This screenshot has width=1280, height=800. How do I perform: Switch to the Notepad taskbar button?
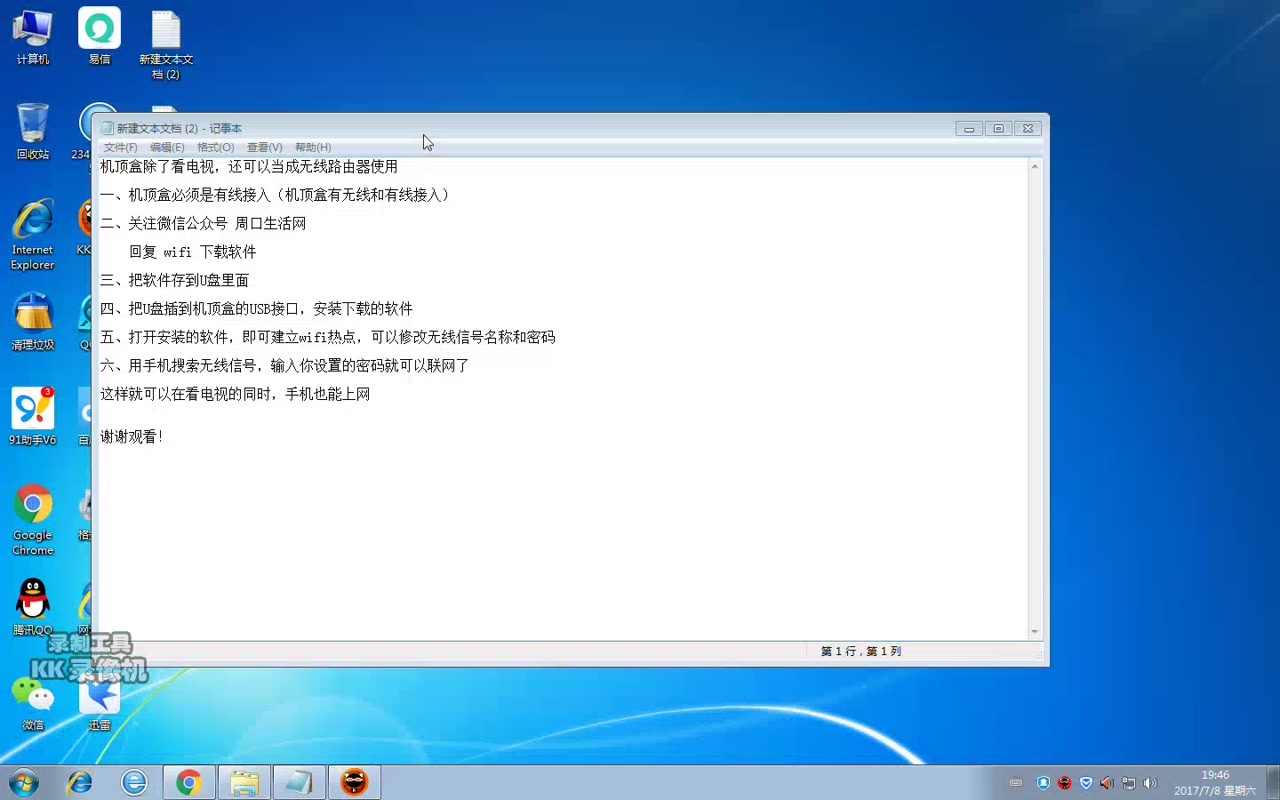click(x=299, y=782)
